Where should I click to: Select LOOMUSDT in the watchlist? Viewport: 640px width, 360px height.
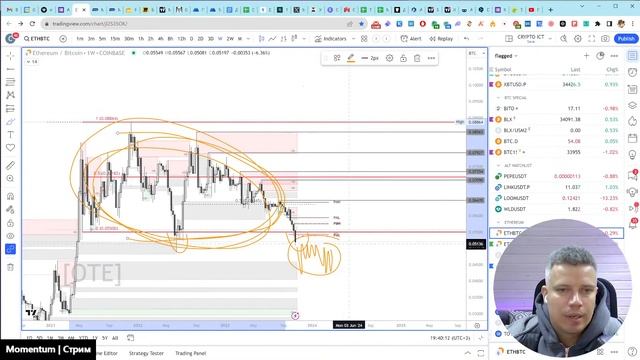pyautogui.click(x=556, y=198)
